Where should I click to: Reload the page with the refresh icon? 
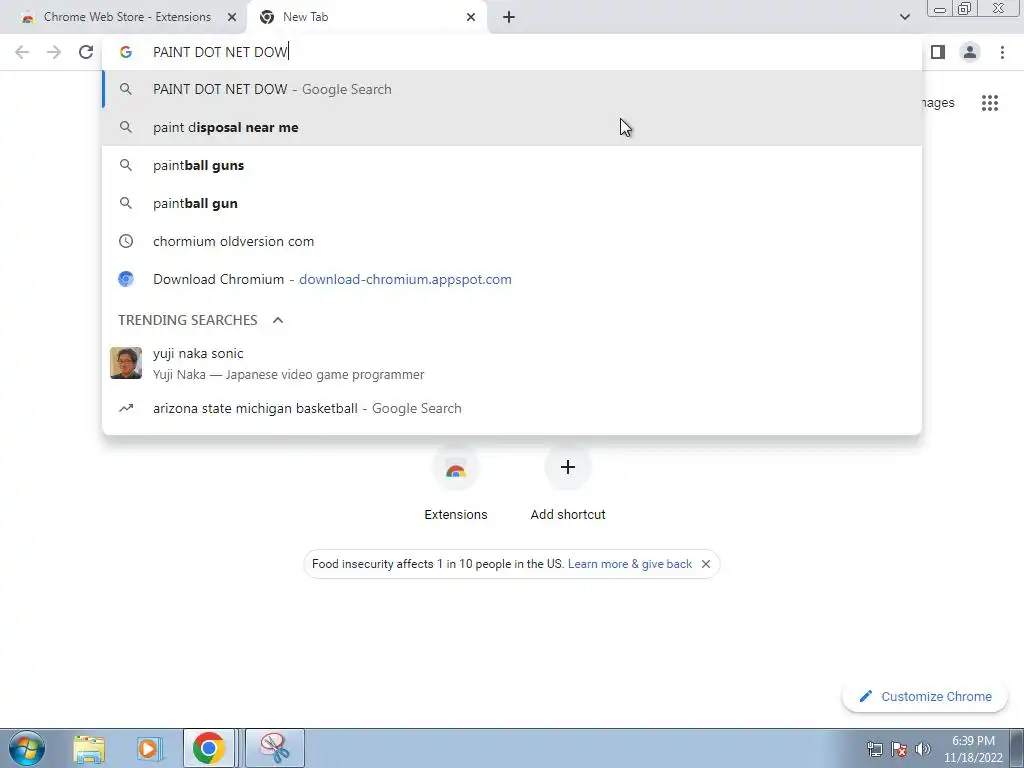(x=86, y=52)
